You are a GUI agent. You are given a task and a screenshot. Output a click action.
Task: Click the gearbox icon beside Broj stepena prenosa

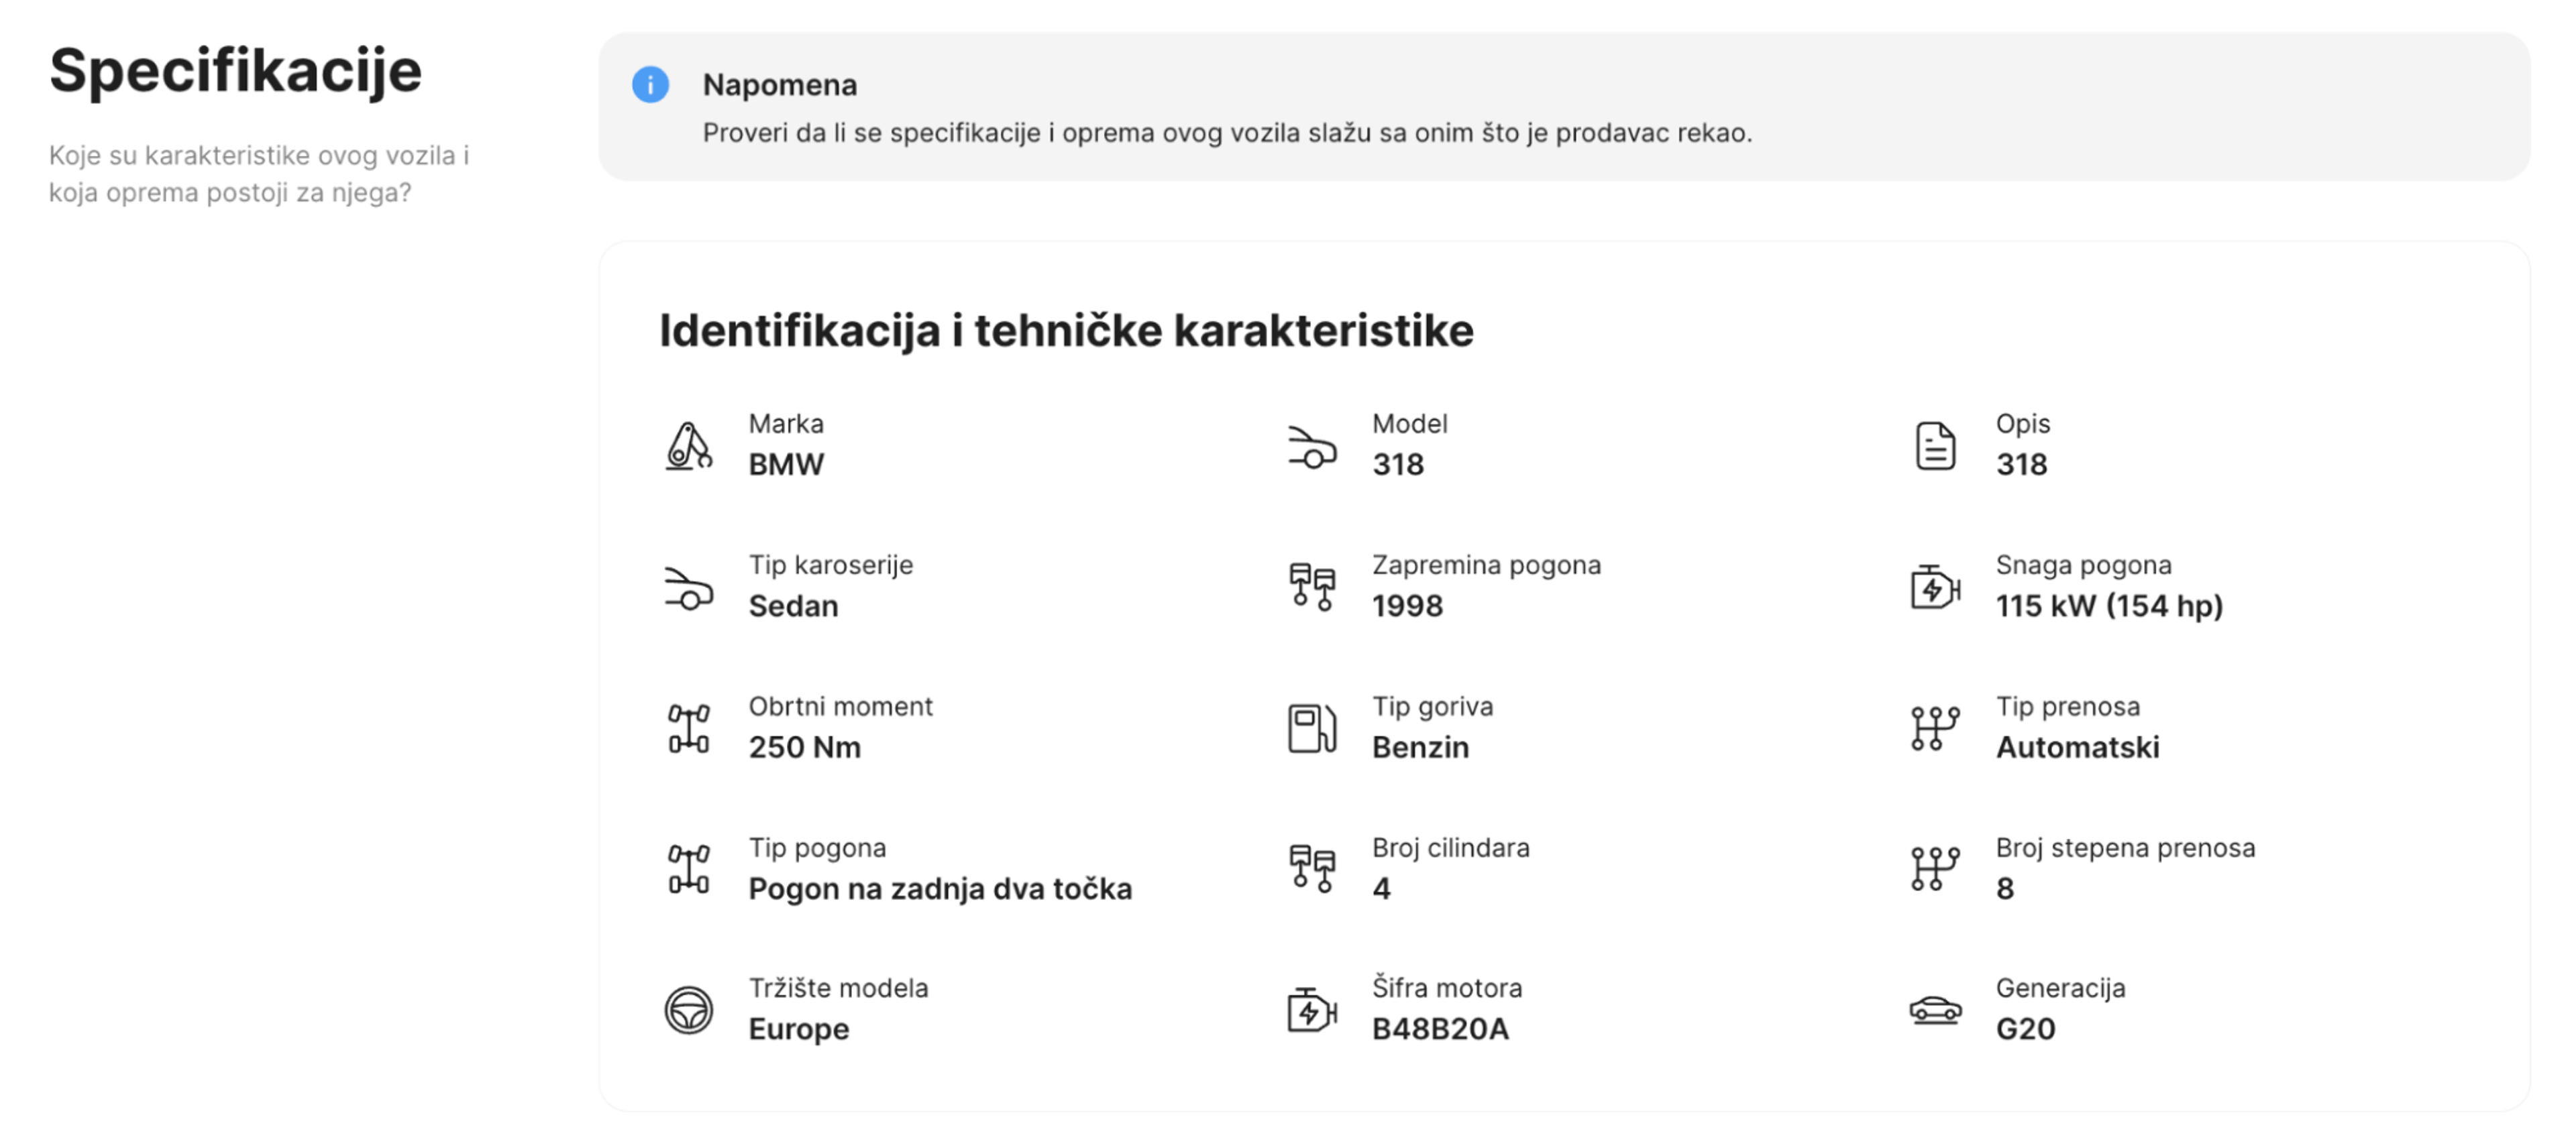pyautogui.click(x=1935, y=870)
